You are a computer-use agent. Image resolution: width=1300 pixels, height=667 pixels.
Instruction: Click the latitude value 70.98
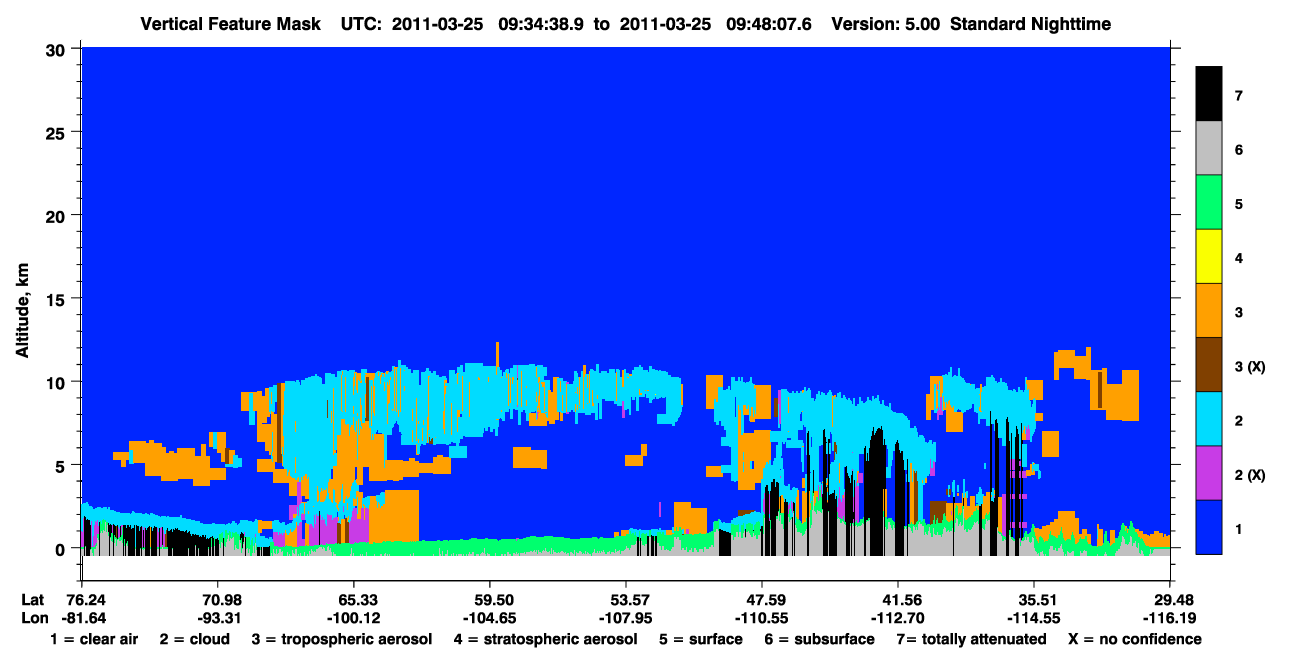point(217,600)
